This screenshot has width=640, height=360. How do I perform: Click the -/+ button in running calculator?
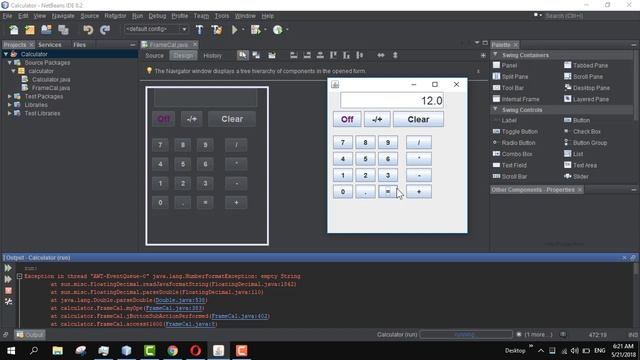(377, 119)
